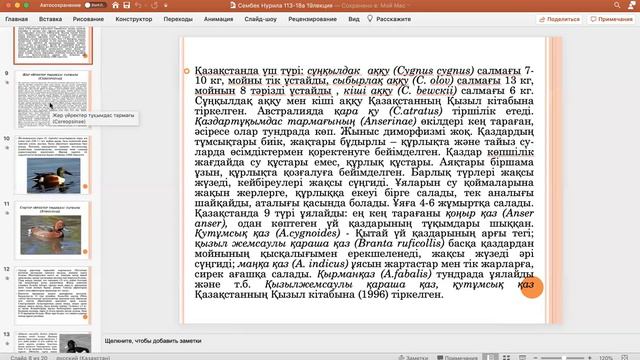Select slide 13 thumbnail
Viewport: 640px width, 360px height.
pyautogui.click(x=52, y=342)
